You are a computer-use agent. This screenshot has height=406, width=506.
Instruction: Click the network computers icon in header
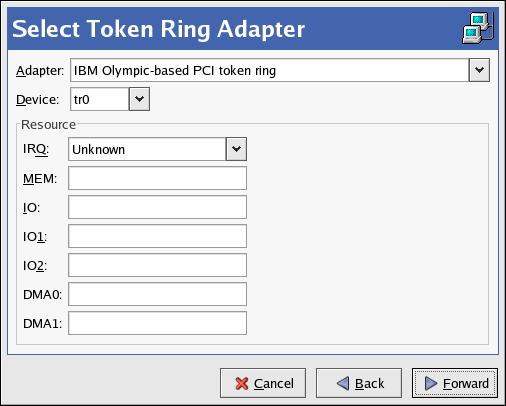point(478,28)
